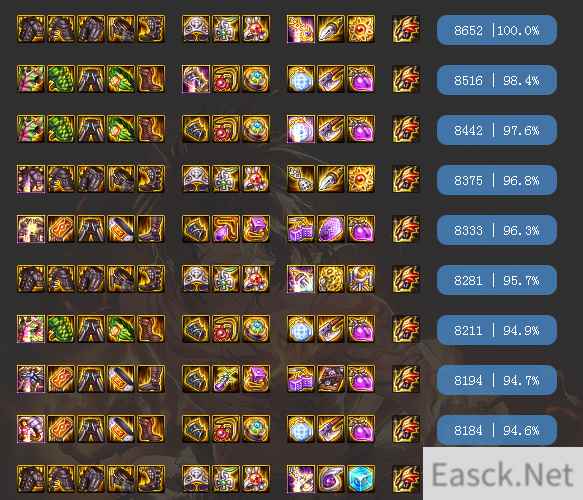Viewport: 583px width, 500px height.
Task: Choose the 8375 | 96.8% result
Action: [x=496, y=180]
